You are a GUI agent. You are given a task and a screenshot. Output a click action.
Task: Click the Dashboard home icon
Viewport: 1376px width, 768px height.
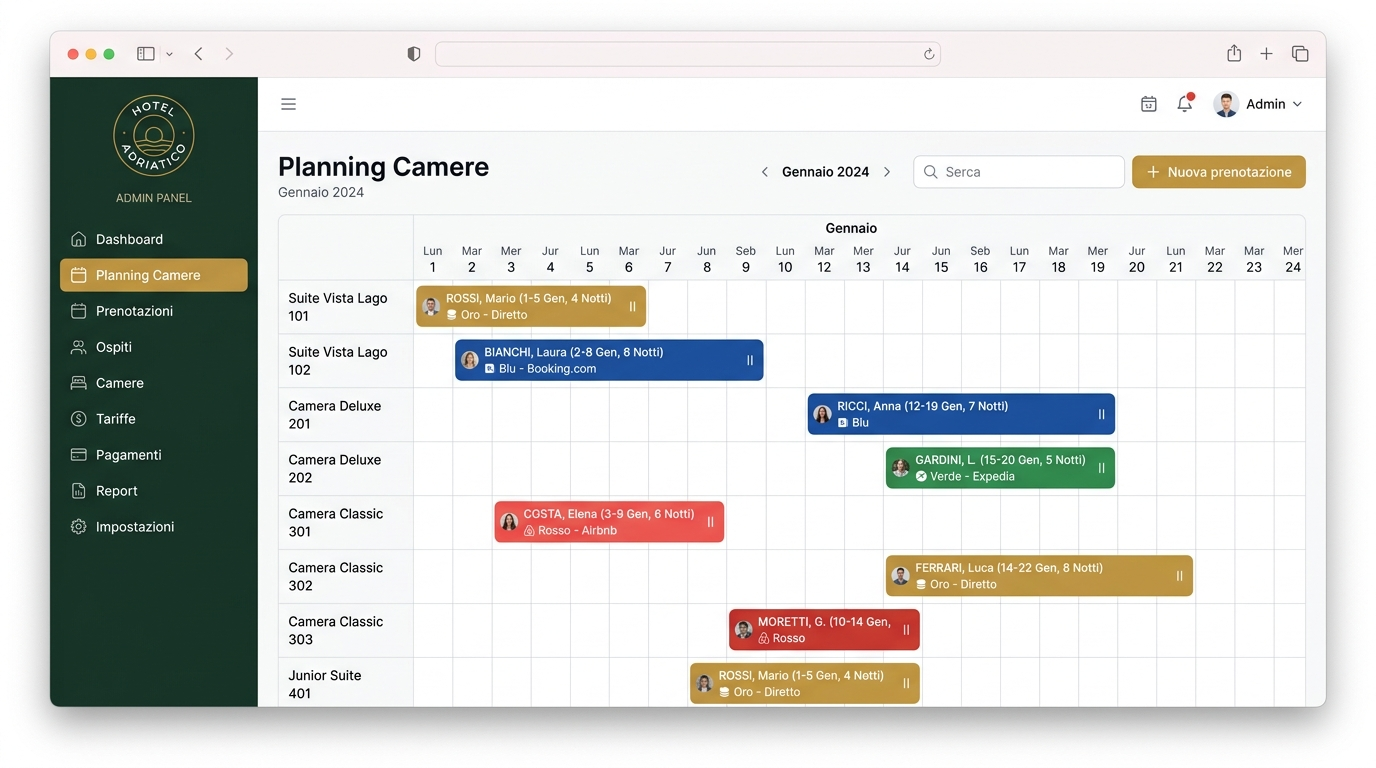coord(79,239)
